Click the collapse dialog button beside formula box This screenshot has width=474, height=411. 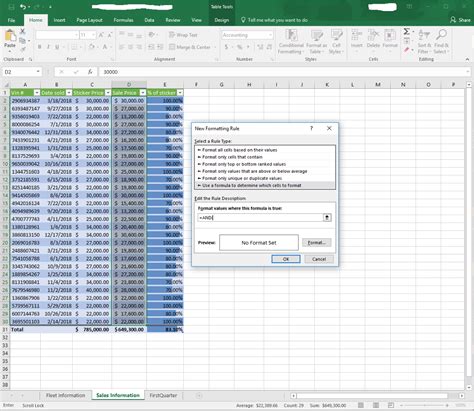(327, 218)
